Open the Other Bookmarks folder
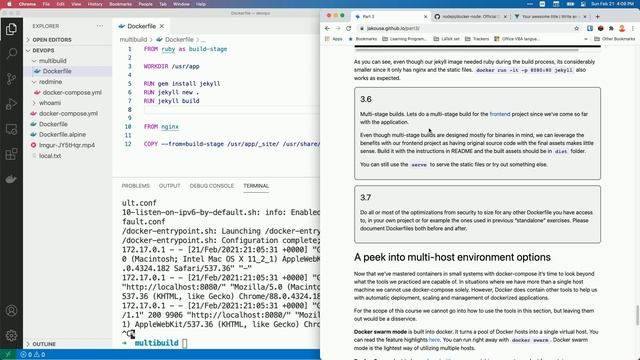This screenshot has height=360, width=640. click(x=615, y=39)
